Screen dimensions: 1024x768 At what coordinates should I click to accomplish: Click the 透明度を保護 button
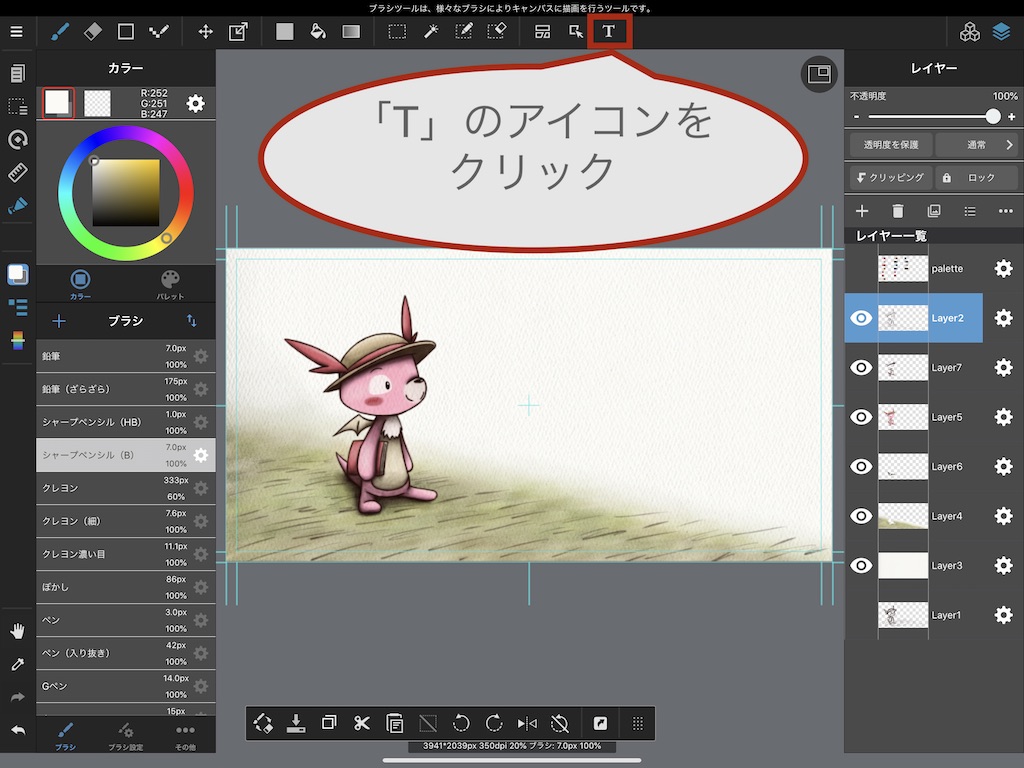coord(889,145)
